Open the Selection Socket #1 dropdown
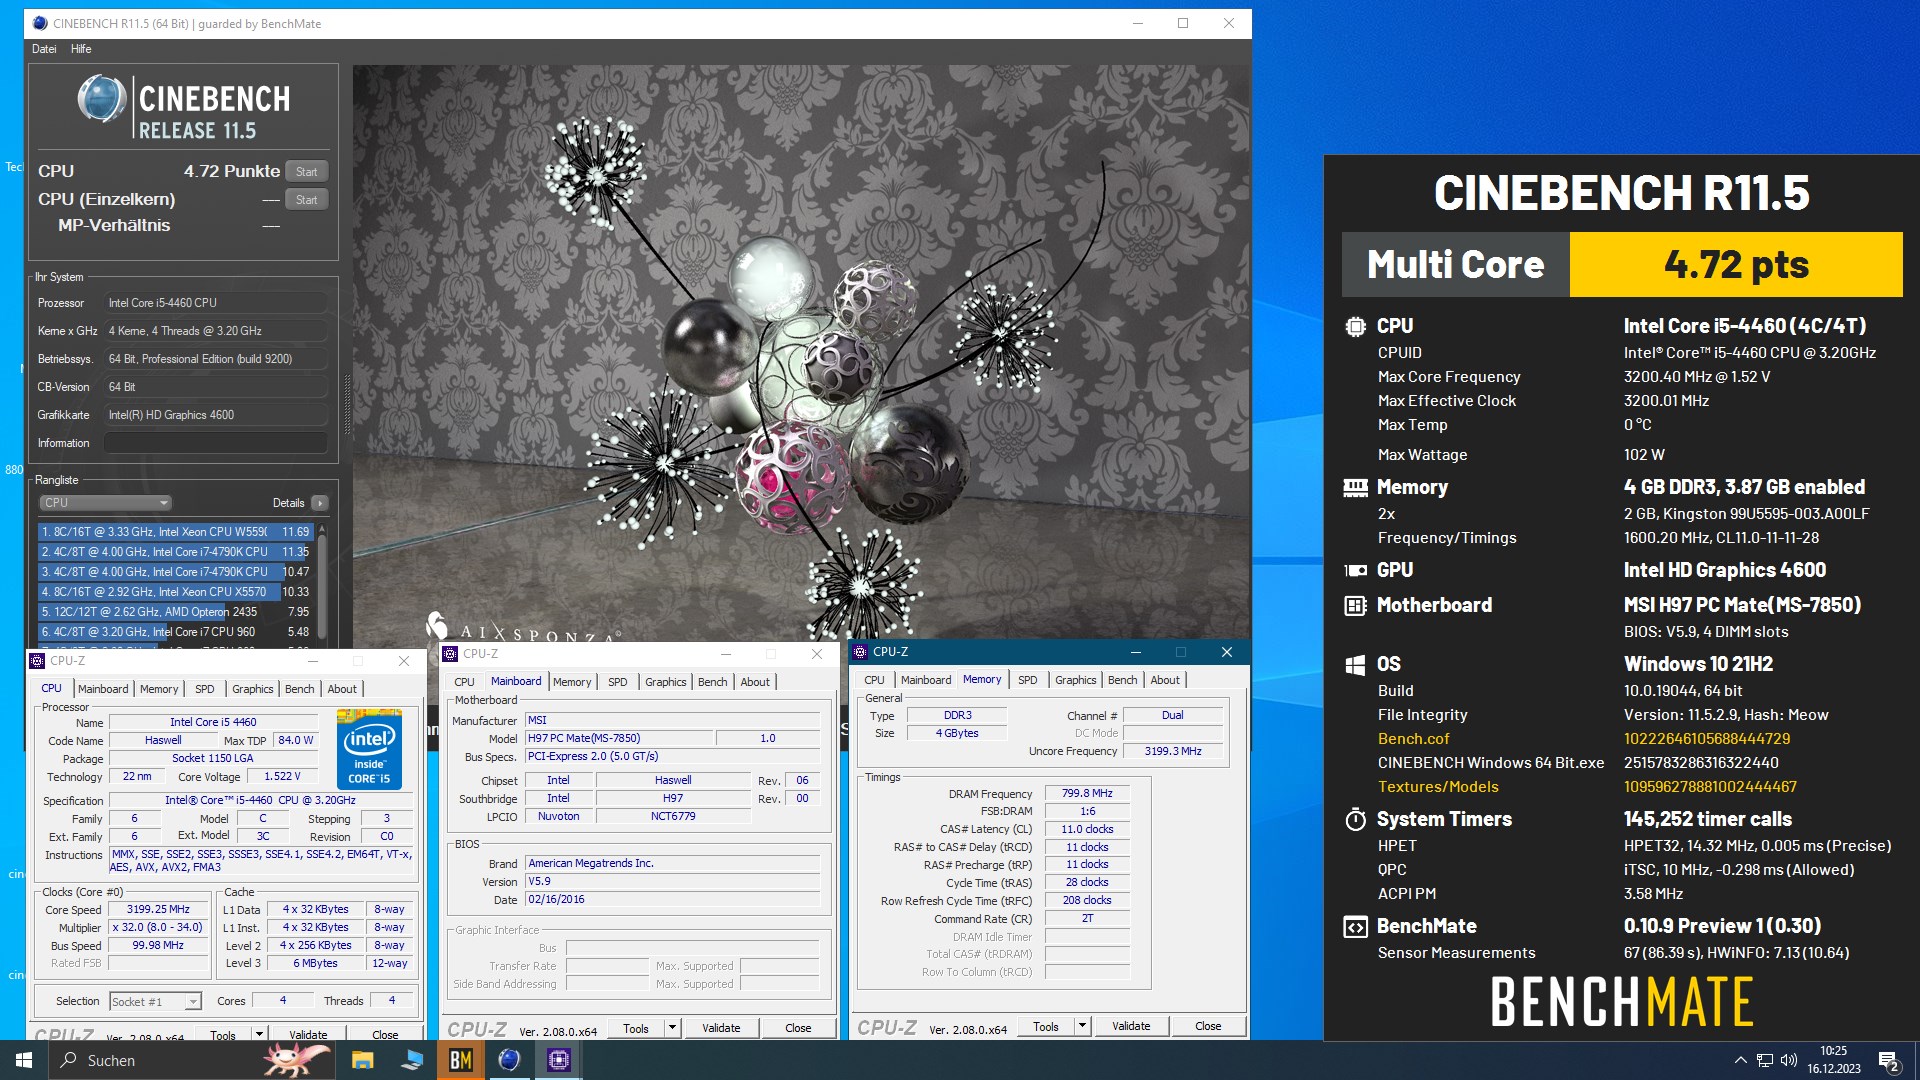 click(x=155, y=1001)
